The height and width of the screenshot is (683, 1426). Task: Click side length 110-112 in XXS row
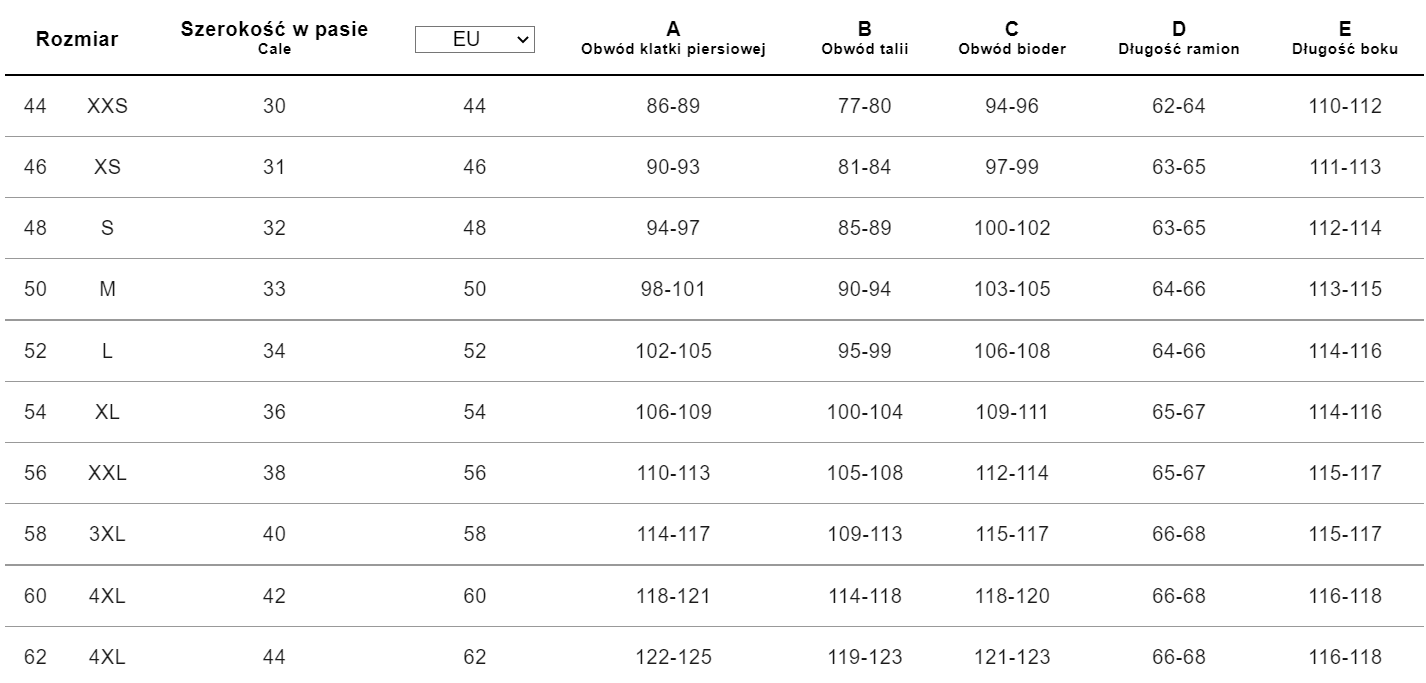(1345, 106)
